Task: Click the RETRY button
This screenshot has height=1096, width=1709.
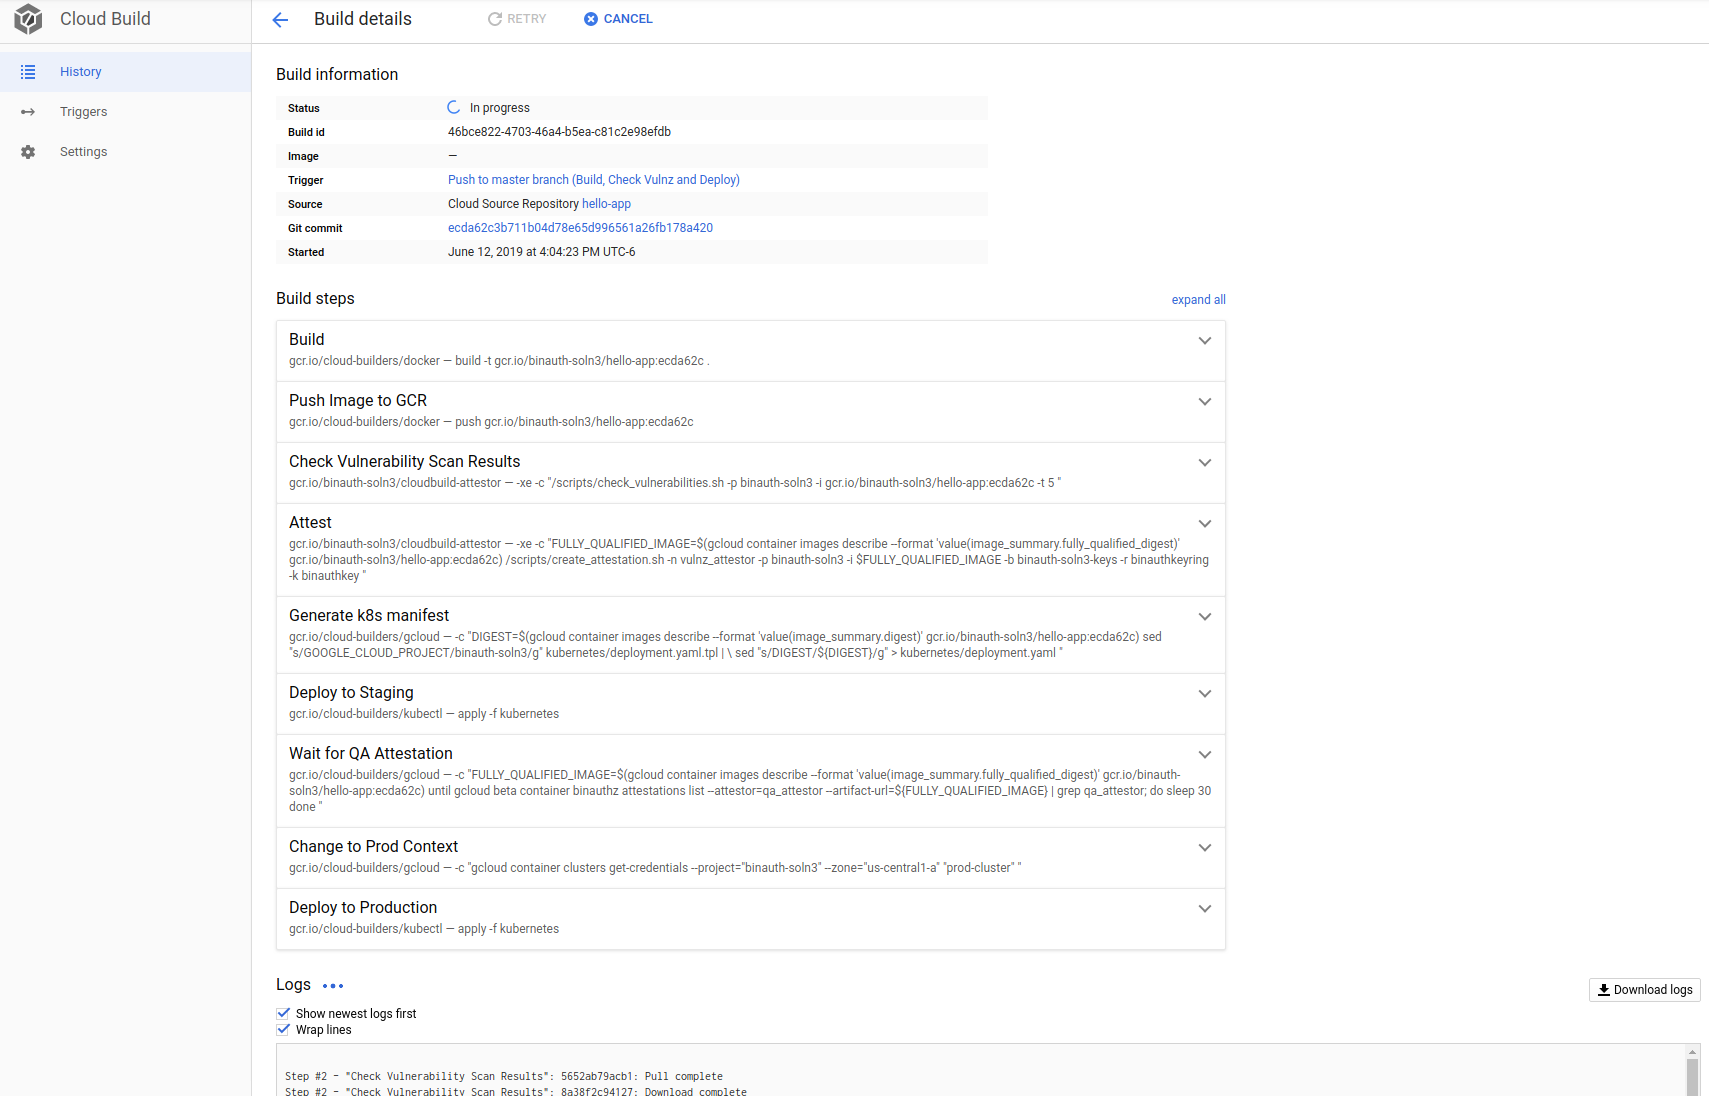Action: point(517,19)
